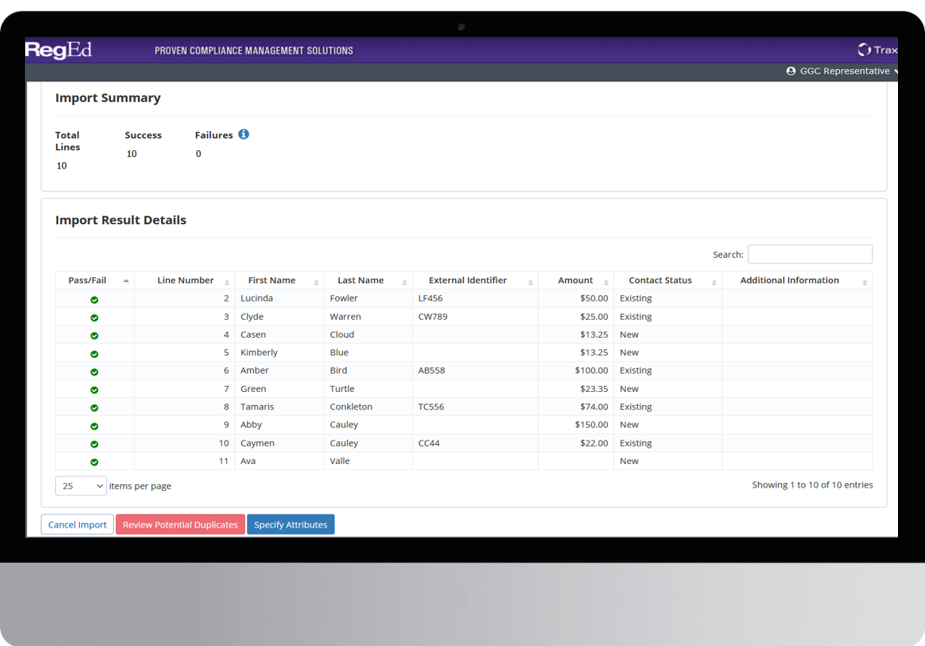Click the green pass icon for Tamaris Conkleton
The width and height of the screenshot is (925, 646).
coord(94,408)
